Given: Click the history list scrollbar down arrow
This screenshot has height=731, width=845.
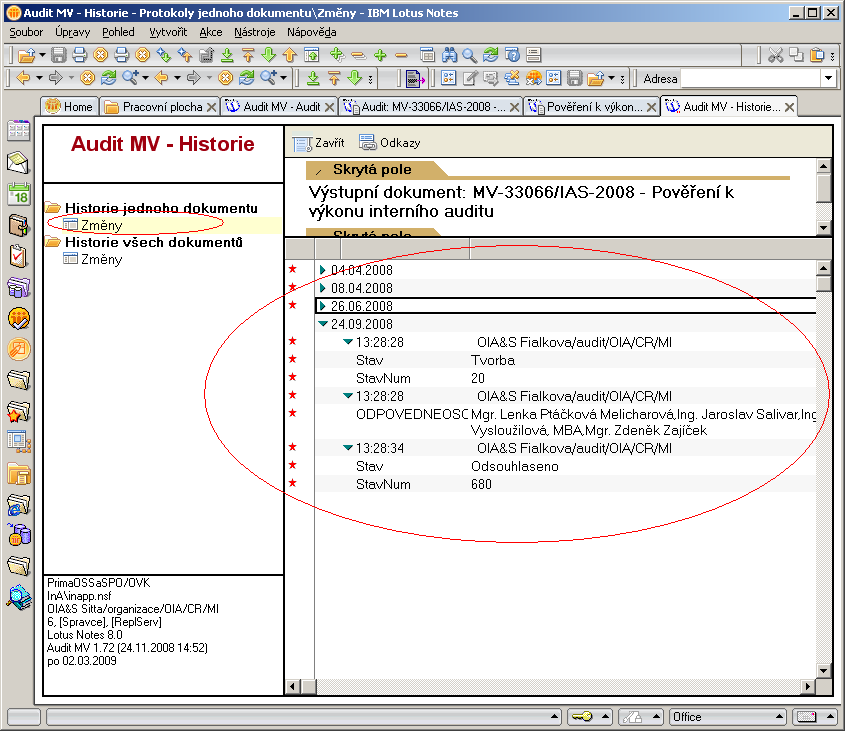Looking at the screenshot, I should click(823, 671).
